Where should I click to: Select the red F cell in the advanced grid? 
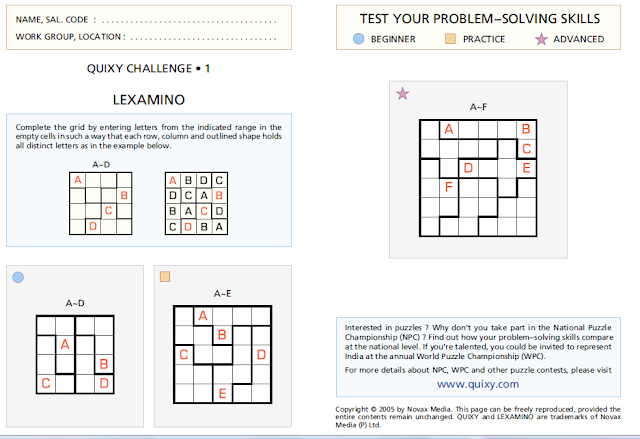pos(448,186)
